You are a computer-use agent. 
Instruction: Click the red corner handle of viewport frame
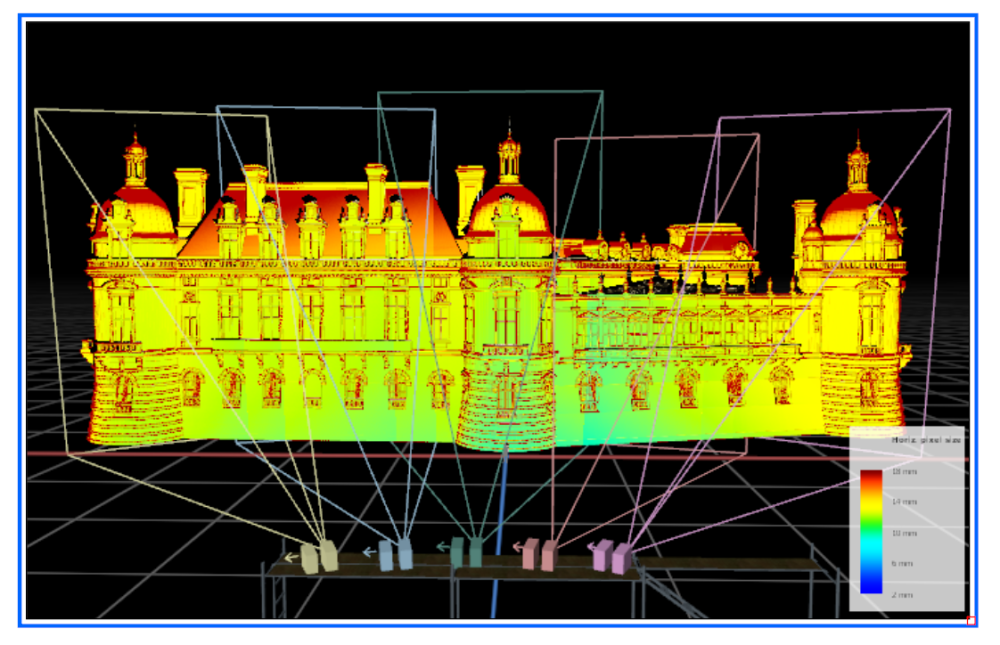pos(971,621)
